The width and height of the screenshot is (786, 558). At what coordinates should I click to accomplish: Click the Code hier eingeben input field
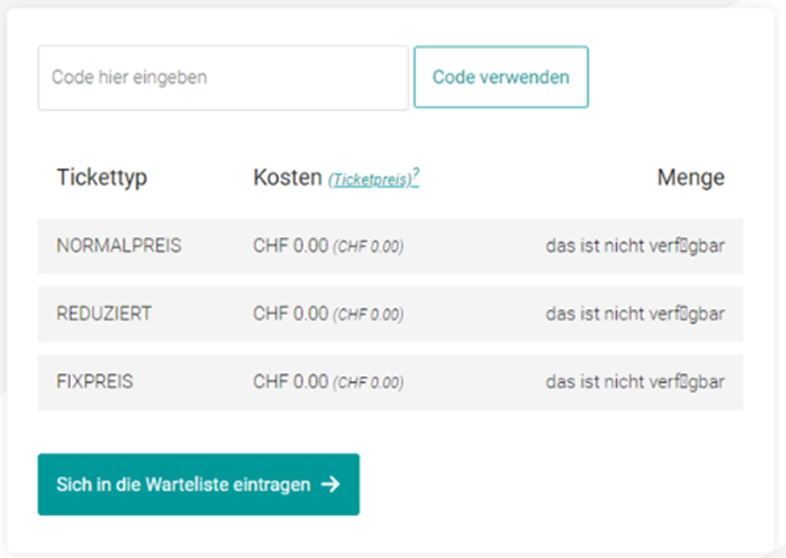click(223, 78)
